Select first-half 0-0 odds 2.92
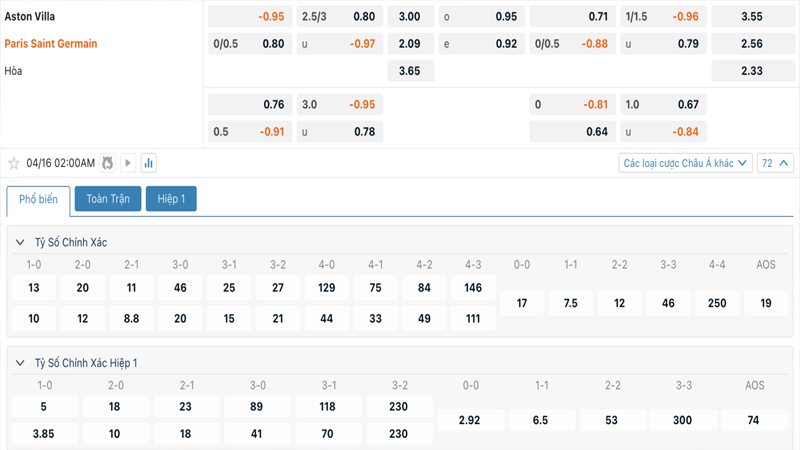800x450 pixels. (x=467, y=421)
